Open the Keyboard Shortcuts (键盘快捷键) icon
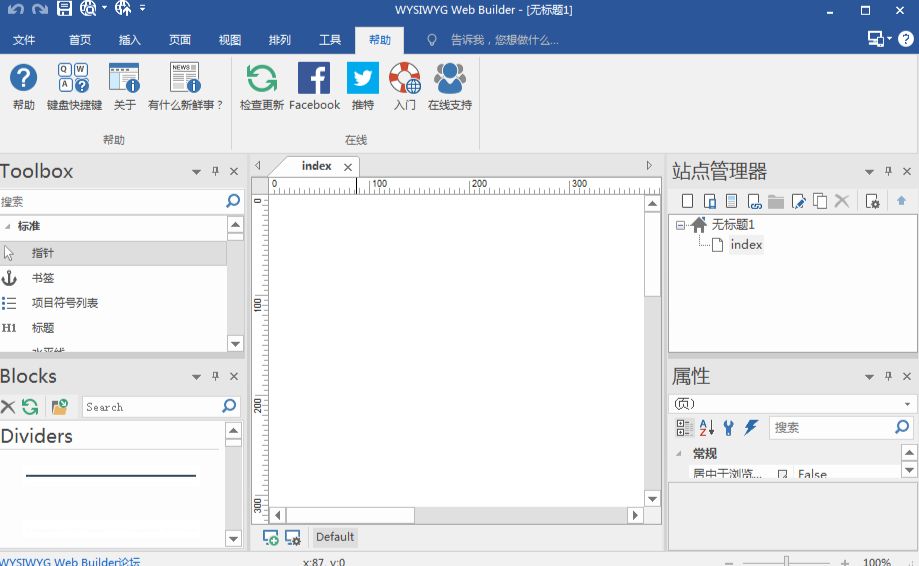The image size is (919, 566). coord(74,80)
